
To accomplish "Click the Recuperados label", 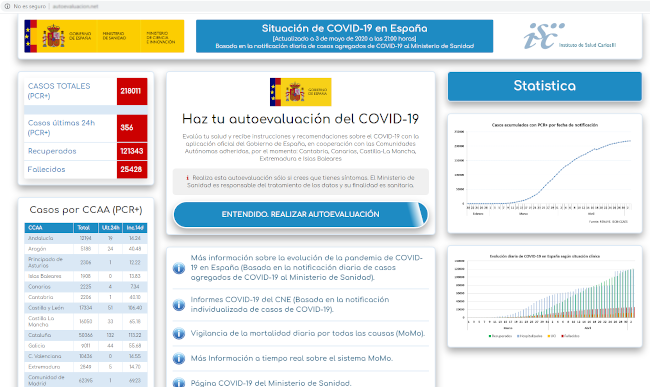I will 52,151.
